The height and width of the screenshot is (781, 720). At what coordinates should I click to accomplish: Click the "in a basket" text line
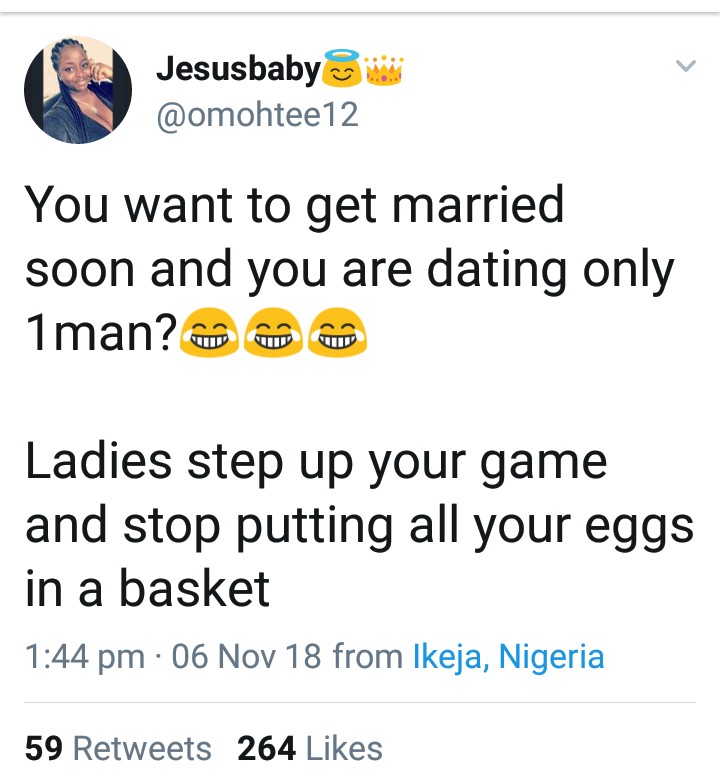pos(147,588)
